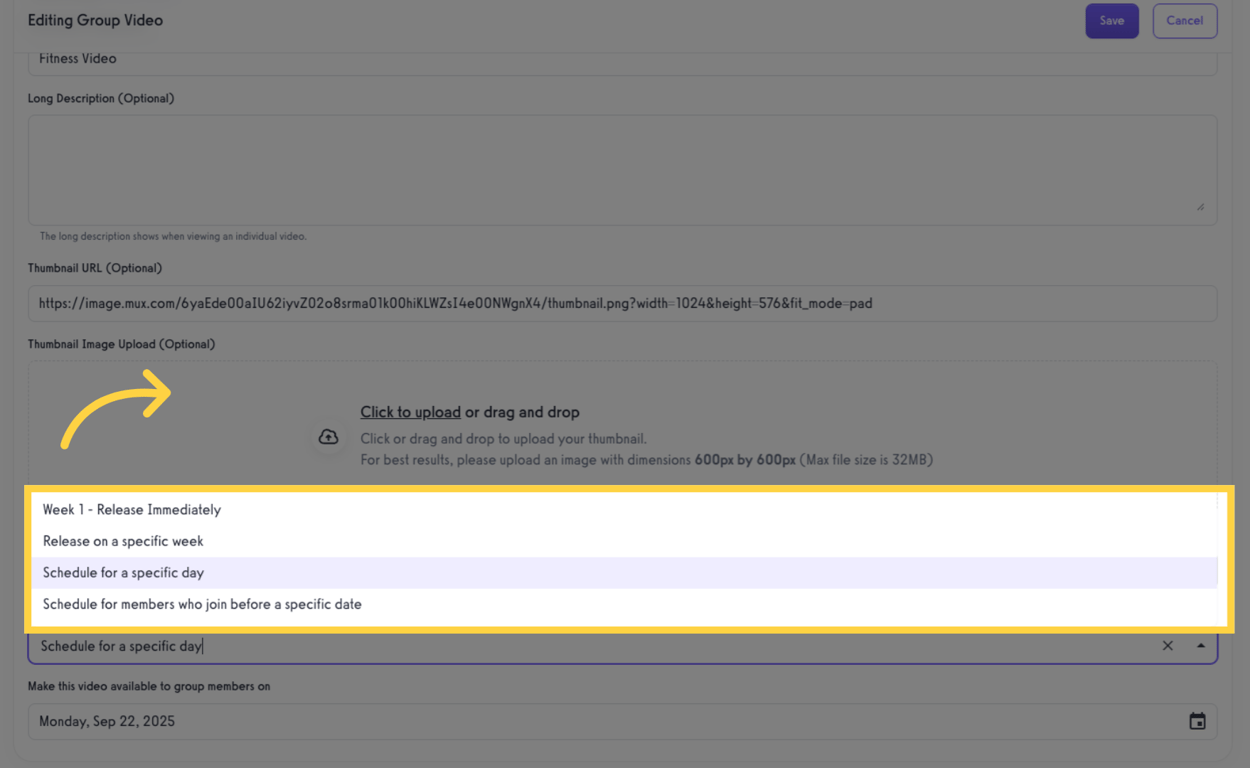Save the group video edits
Viewport: 1250px width, 768px height.
pyautogui.click(x=1112, y=20)
